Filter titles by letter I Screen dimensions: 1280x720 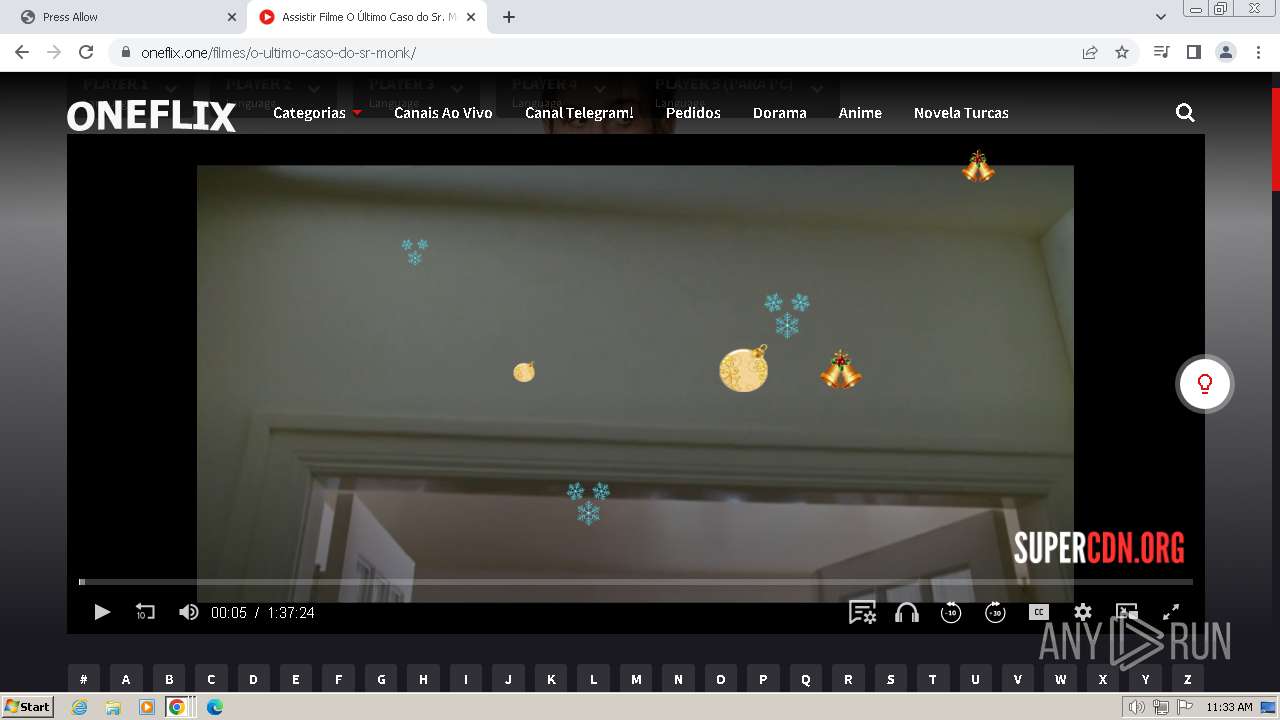pyautogui.click(x=466, y=679)
